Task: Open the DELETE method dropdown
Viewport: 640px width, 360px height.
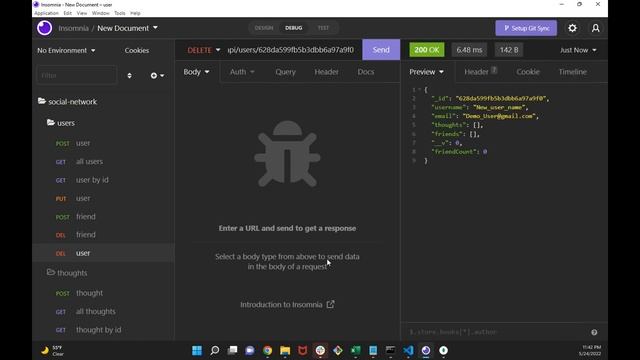Action: [204, 50]
